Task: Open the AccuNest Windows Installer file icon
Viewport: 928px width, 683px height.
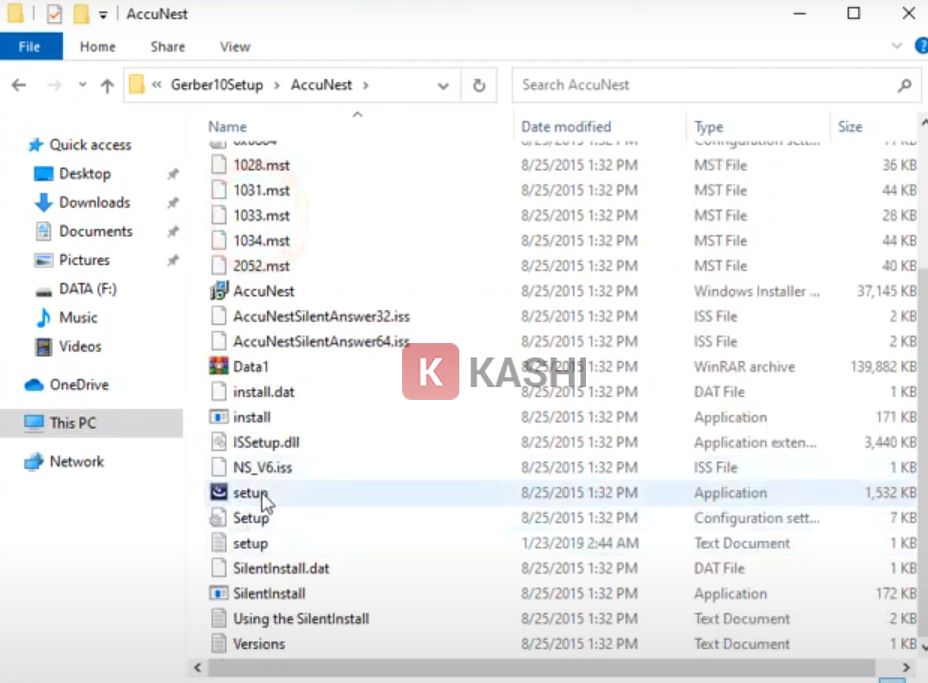Action: (x=219, y=291)
